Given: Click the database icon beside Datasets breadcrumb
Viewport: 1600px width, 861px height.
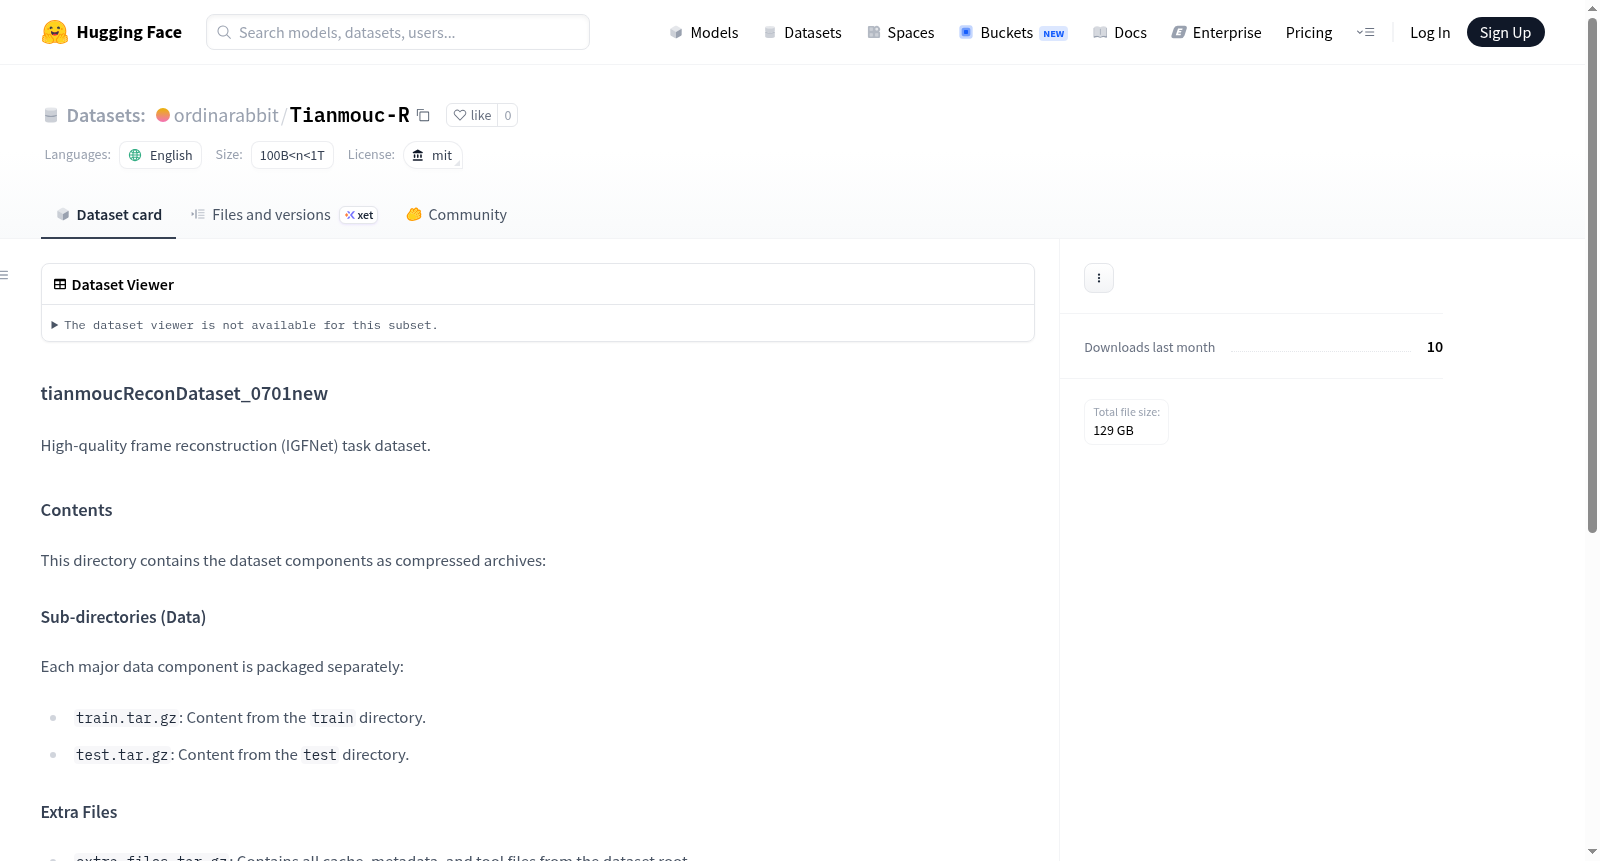Looking at the screenshot, I should point(51,115).
